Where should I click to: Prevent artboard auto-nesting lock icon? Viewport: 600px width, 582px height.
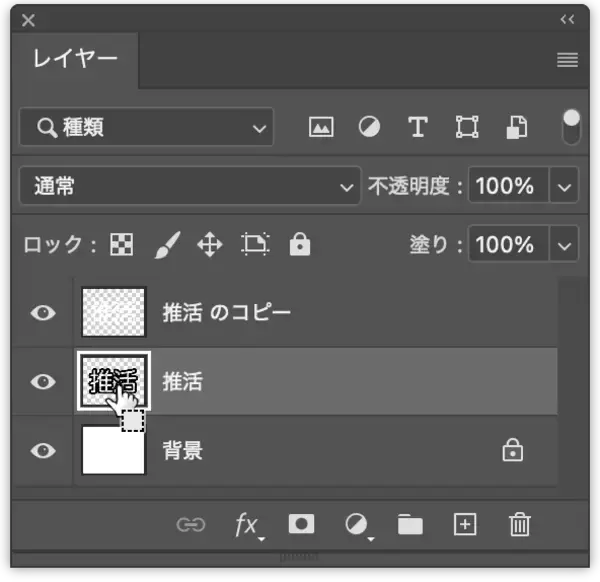[255, 244]
